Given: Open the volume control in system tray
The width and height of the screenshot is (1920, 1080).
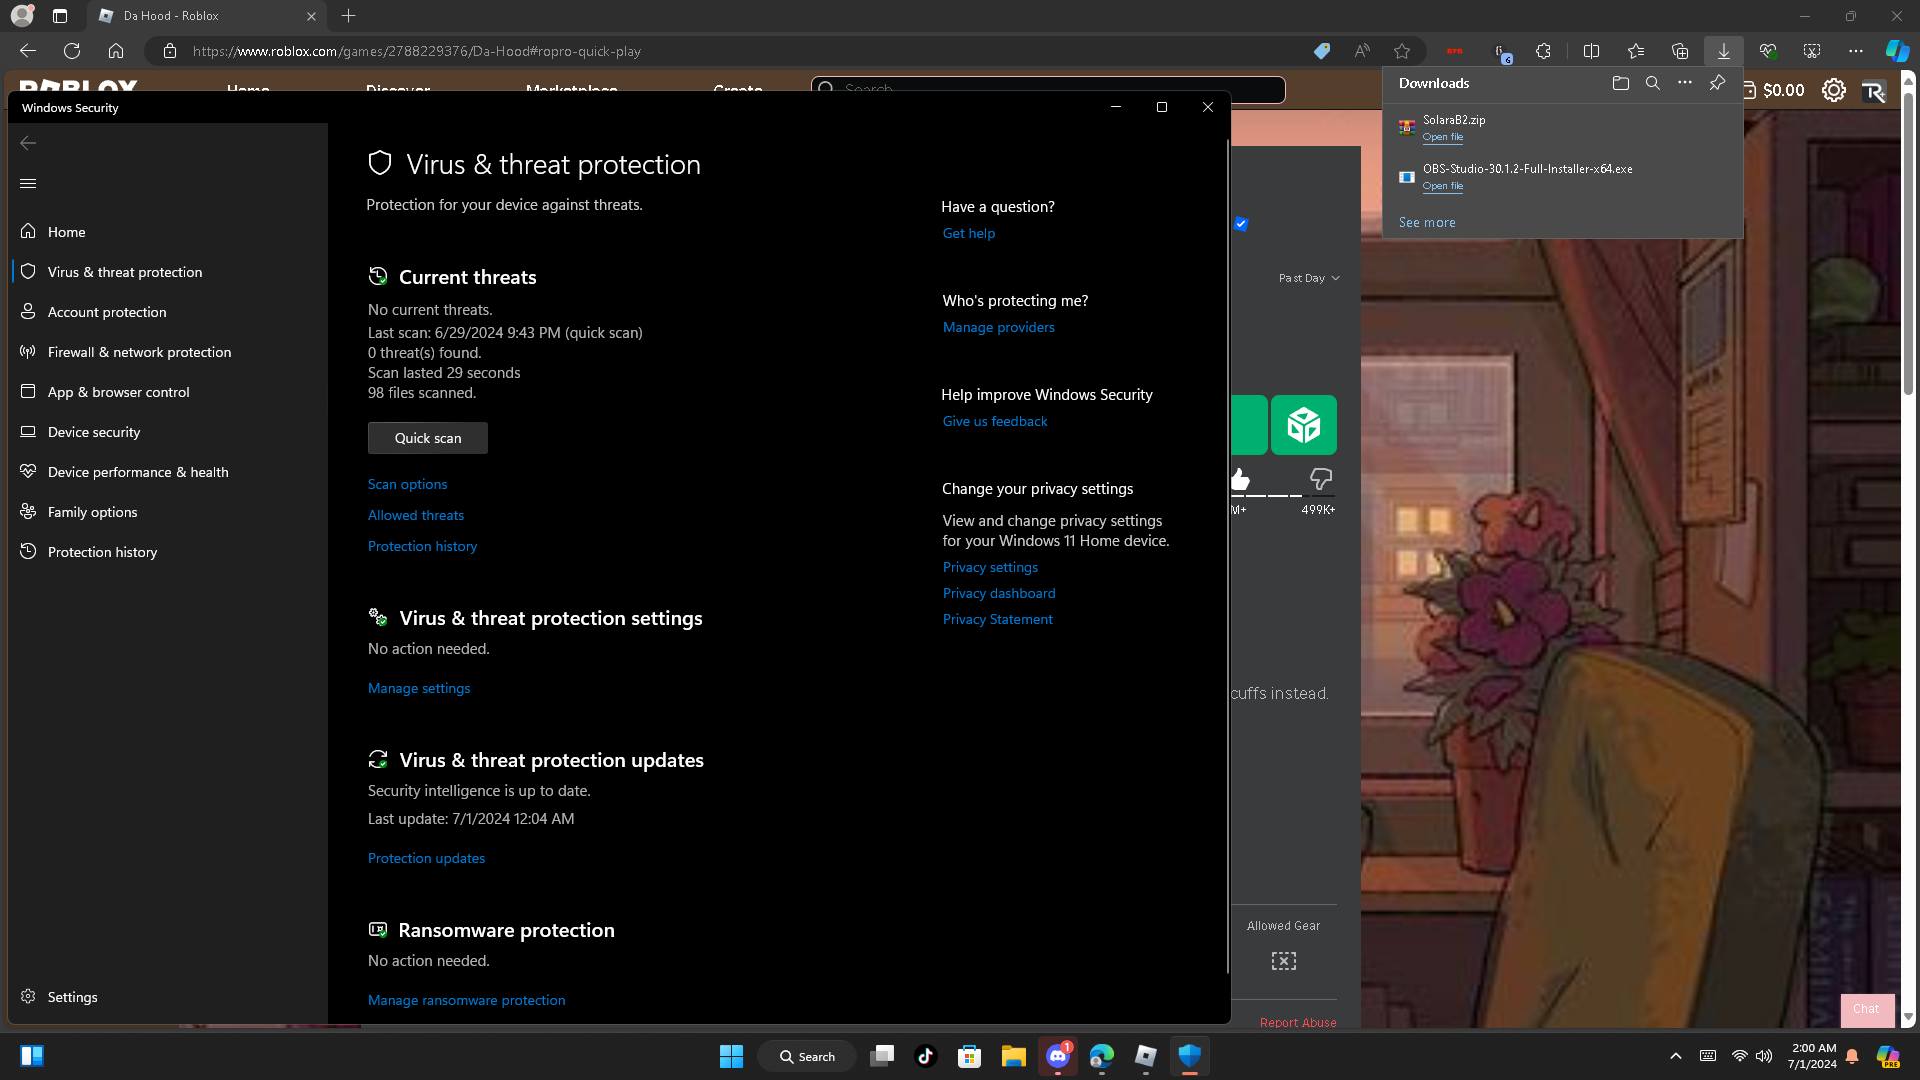Looking at the screenshot, I should pyautogui.click(x=1764, y=1056).
